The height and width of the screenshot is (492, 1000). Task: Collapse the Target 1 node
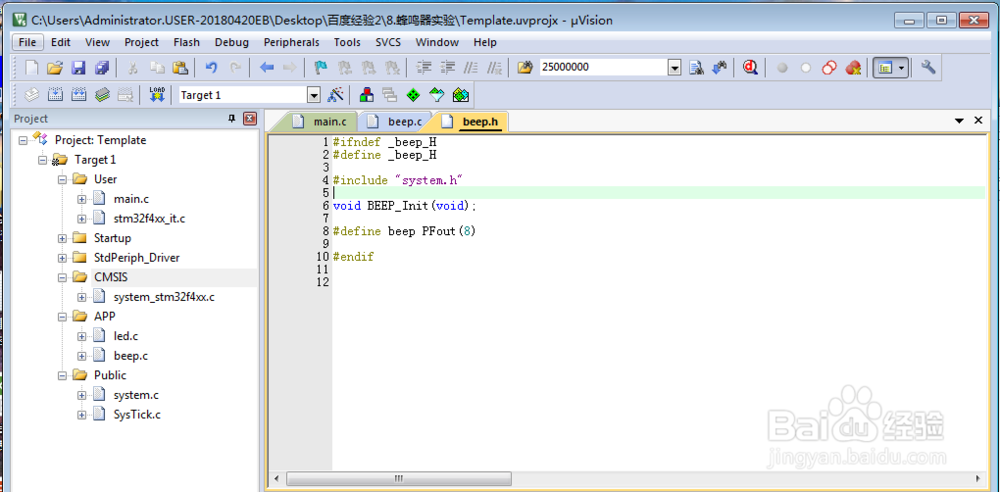42,160
